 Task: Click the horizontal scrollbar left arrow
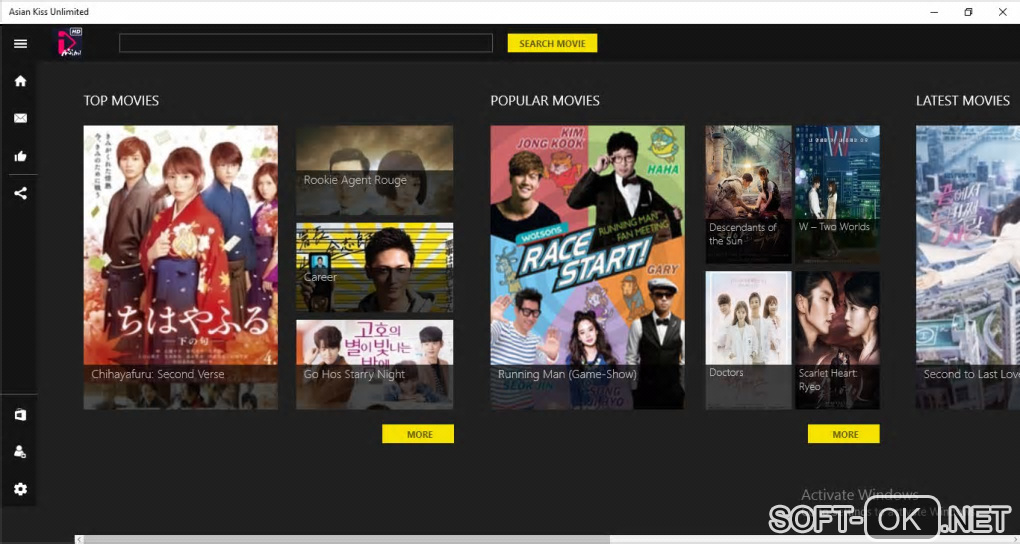click(x=79, y=539)
